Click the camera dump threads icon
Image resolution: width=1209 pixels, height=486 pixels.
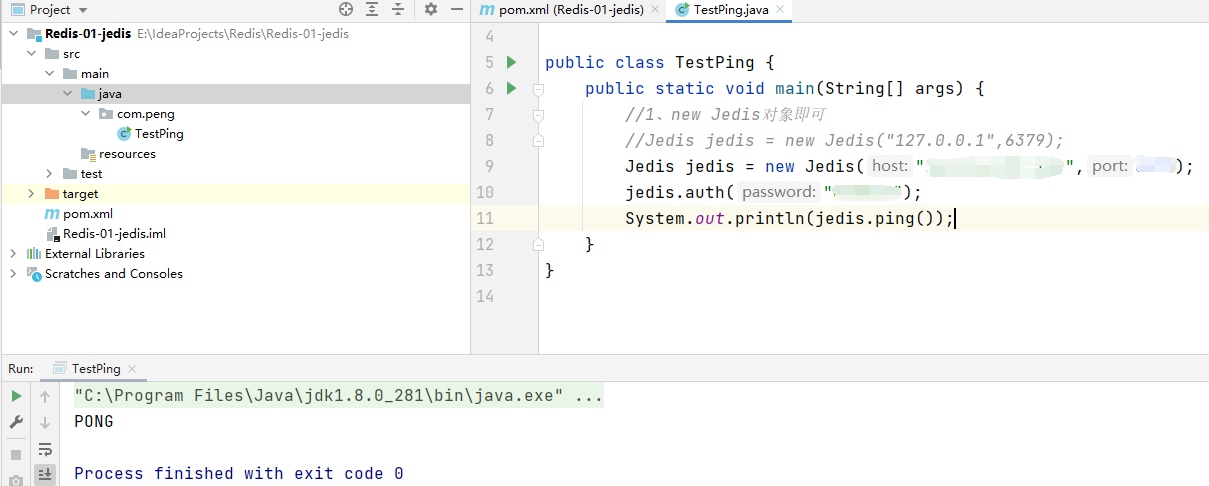[16, 480]
